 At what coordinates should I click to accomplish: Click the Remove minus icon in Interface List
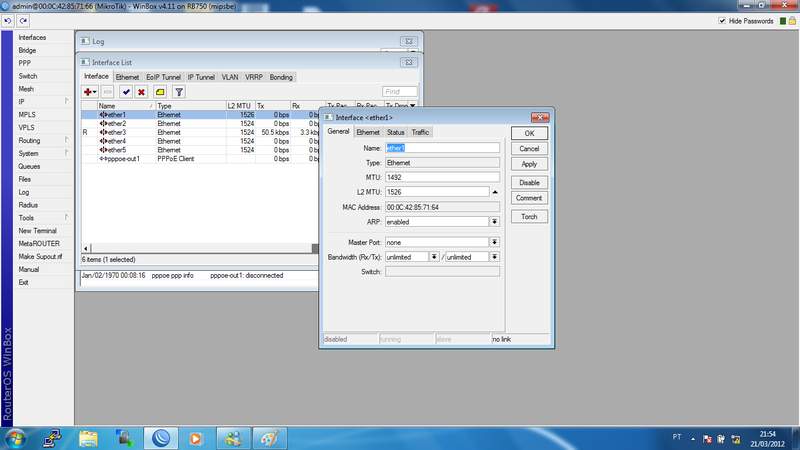coord(107,92)
